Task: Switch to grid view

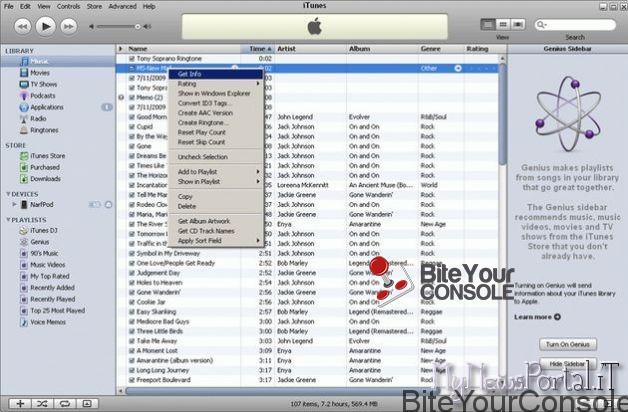Action: 503,25
